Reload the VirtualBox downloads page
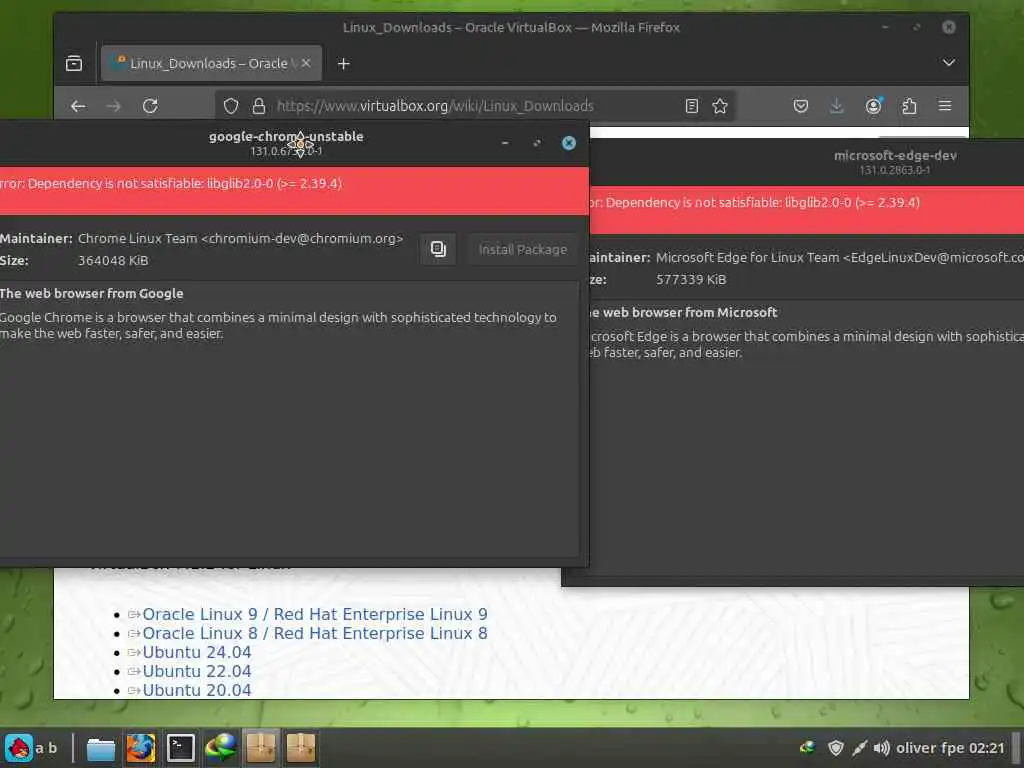 [150, 106]
